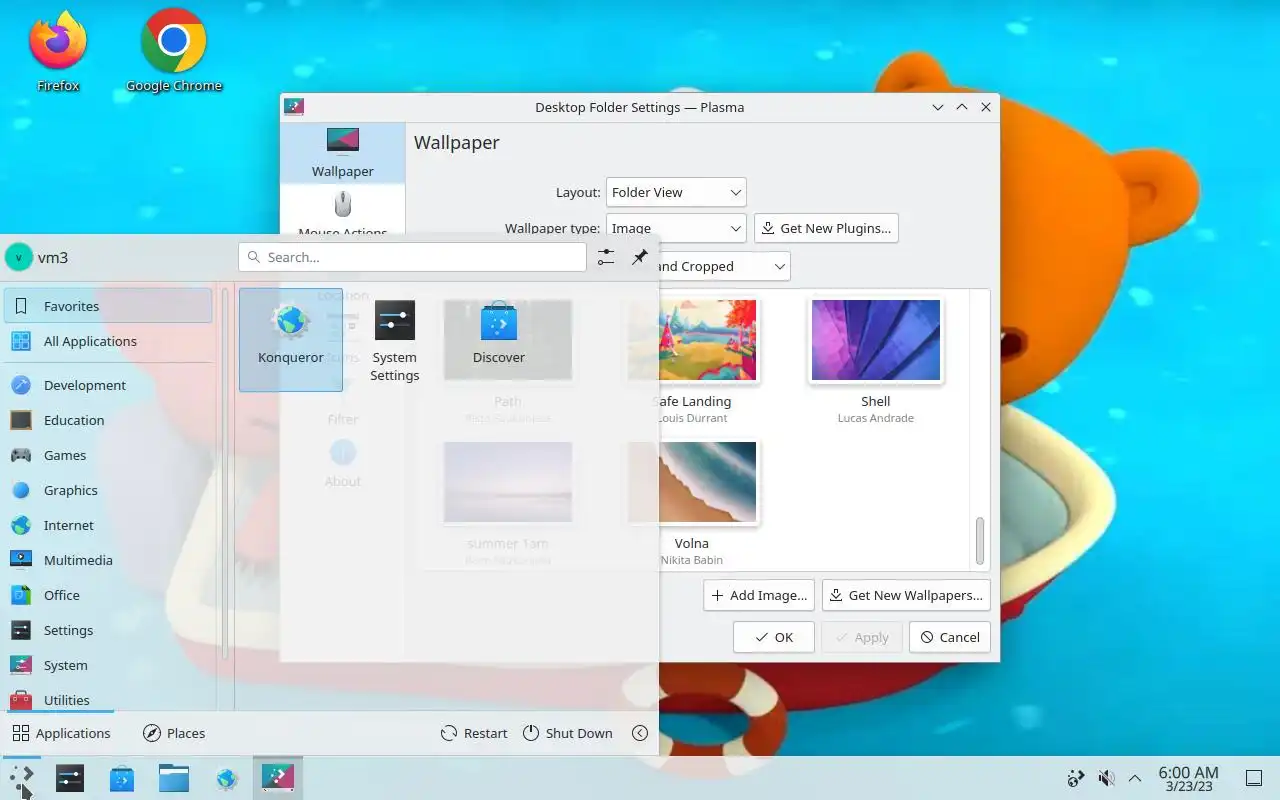Viewport: 1280px width, 800px height.
Task: Select the Wallpaper settings page
Action: [343, 153]
